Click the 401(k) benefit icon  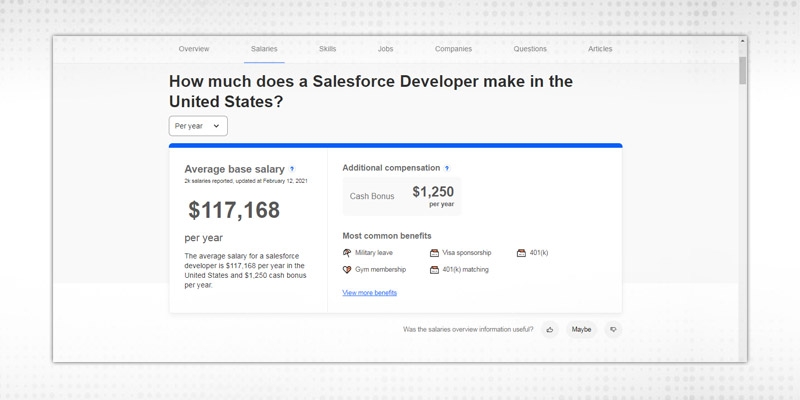[x=521, y=253]
